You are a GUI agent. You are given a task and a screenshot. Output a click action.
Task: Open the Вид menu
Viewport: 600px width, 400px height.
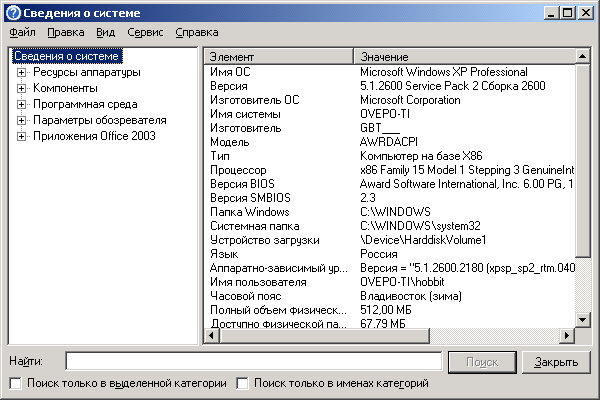coord(105,33)
